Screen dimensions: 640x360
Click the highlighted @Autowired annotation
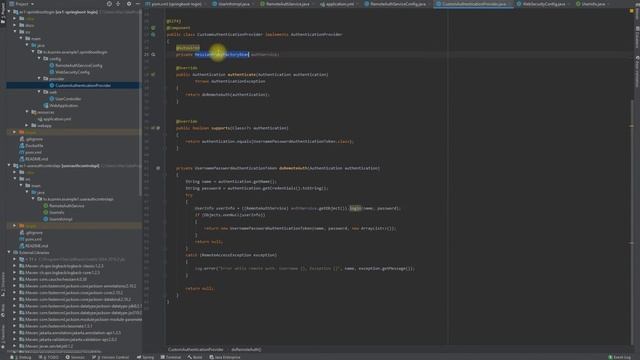pyautogui.click(x=188, y=48)
